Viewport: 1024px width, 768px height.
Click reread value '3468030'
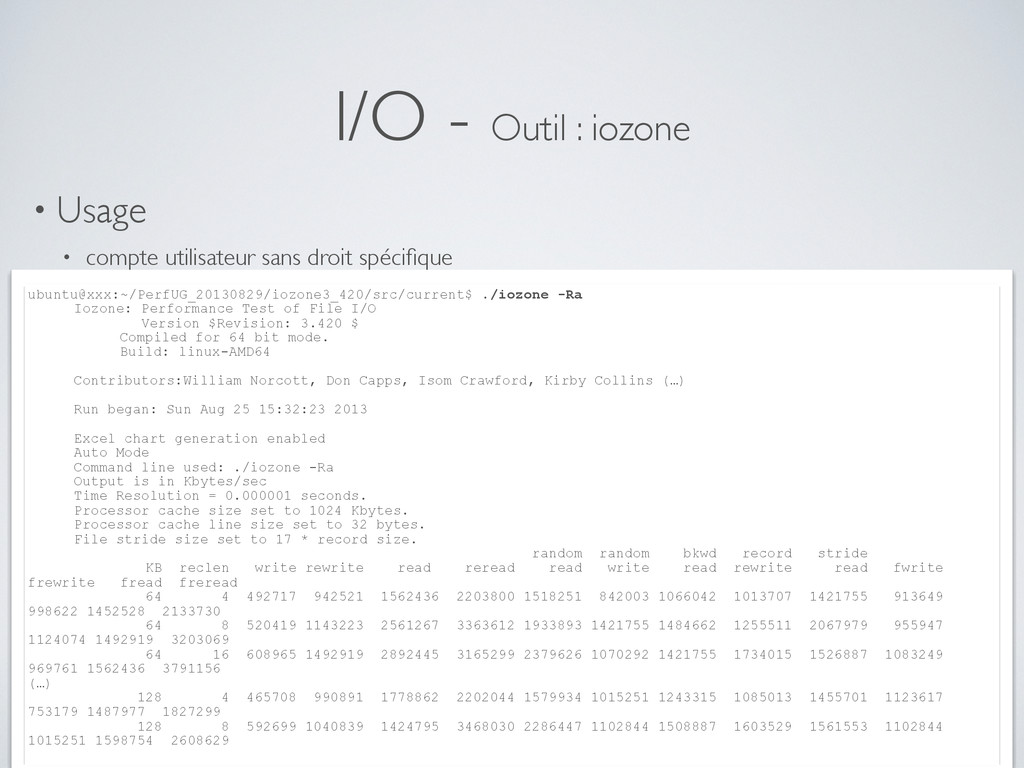(485, 727)
